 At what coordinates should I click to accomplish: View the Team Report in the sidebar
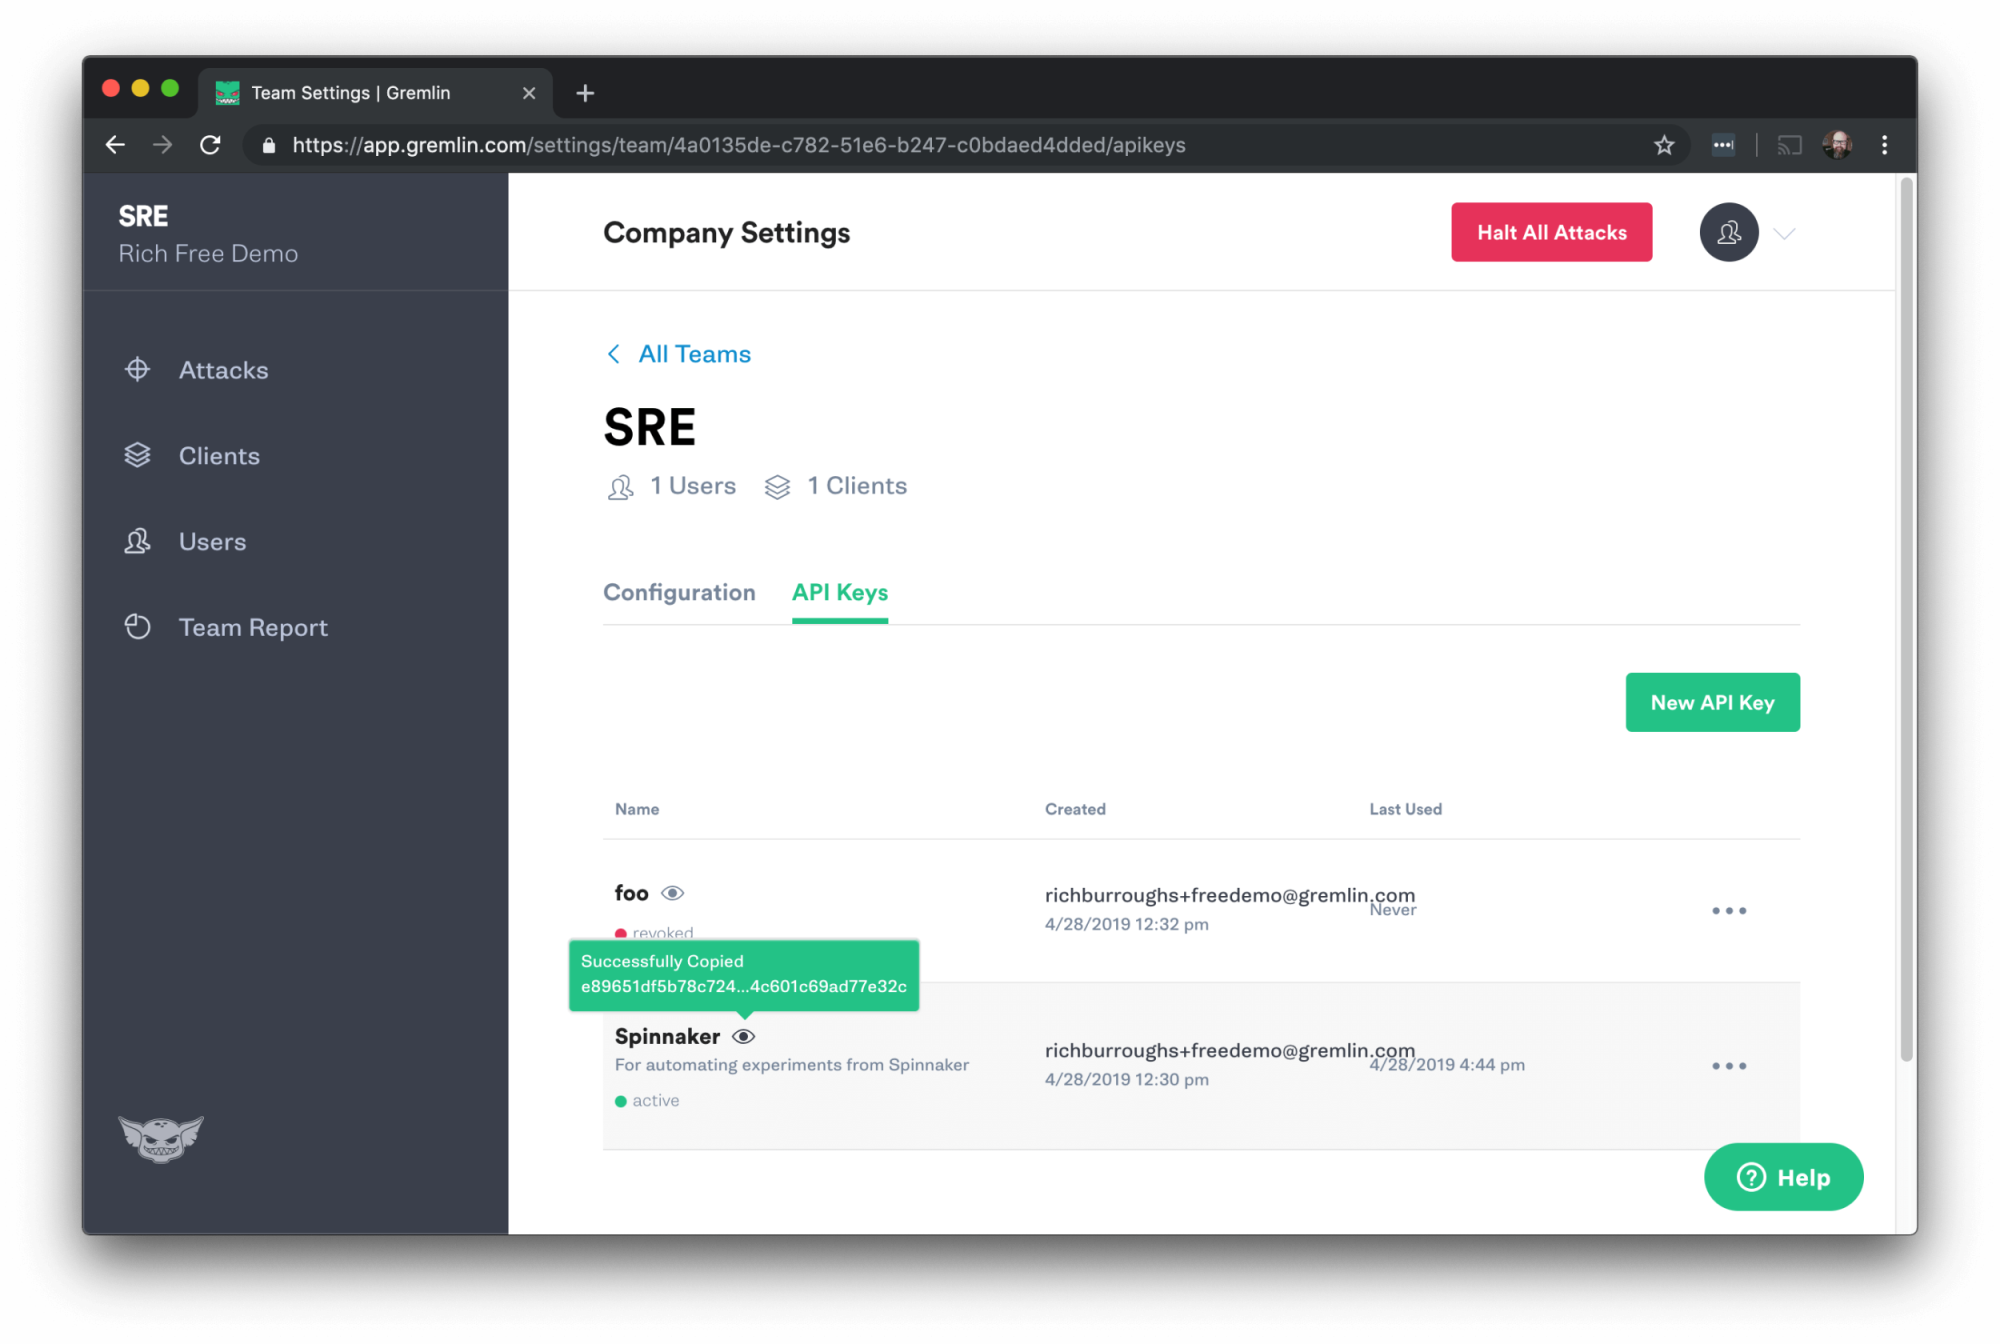click(253, 627)
